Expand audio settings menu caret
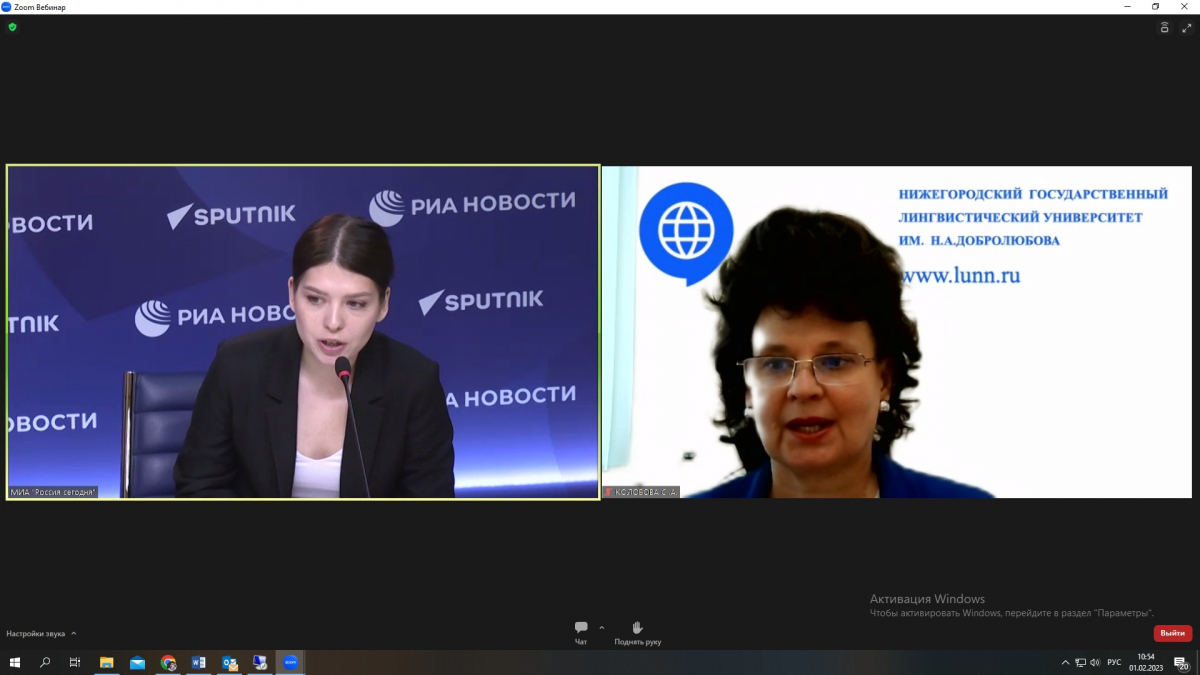The width and height of the screenshot is (1200, 675). pyautogui.click(x=73, y=633)
